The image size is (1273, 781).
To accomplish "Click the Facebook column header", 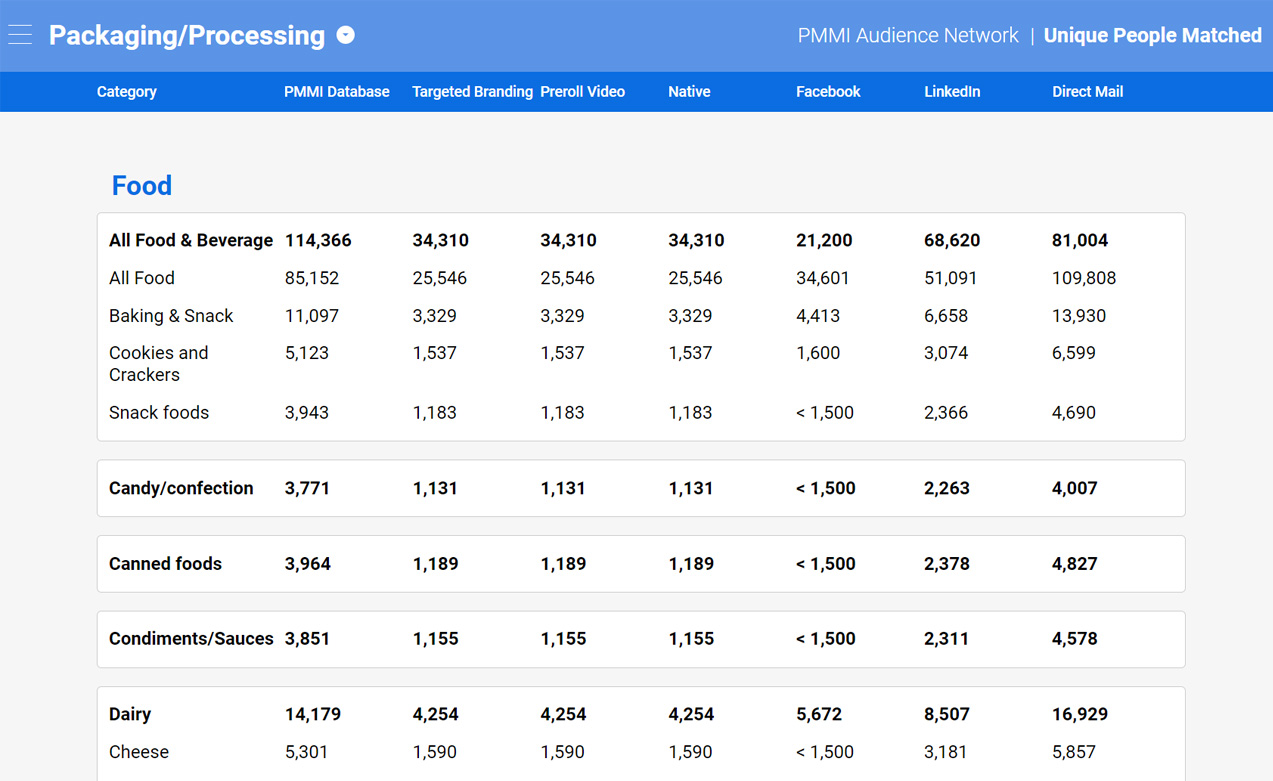I will click(828, 92).
